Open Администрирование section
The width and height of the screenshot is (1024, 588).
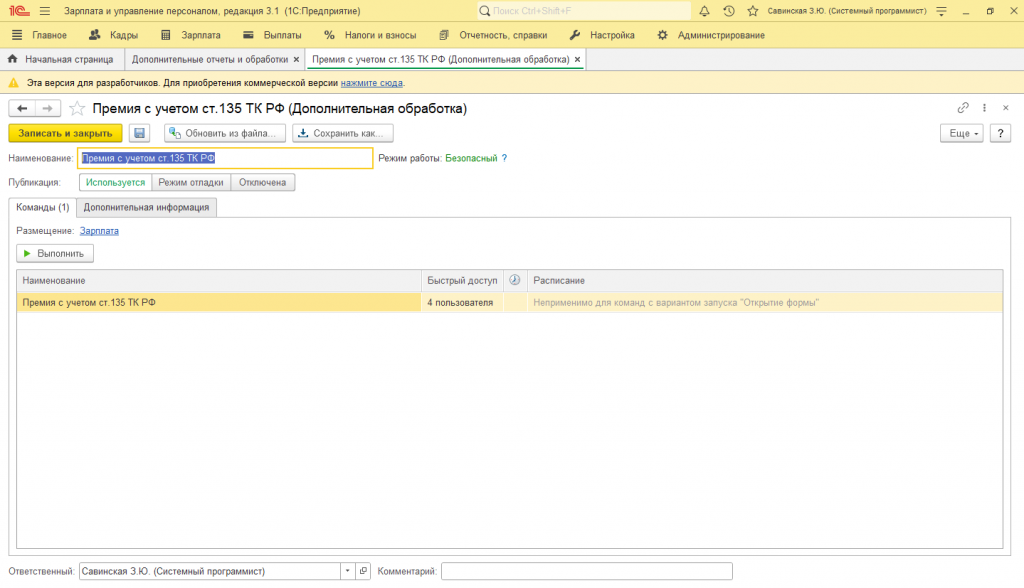[x=711, y=35]
